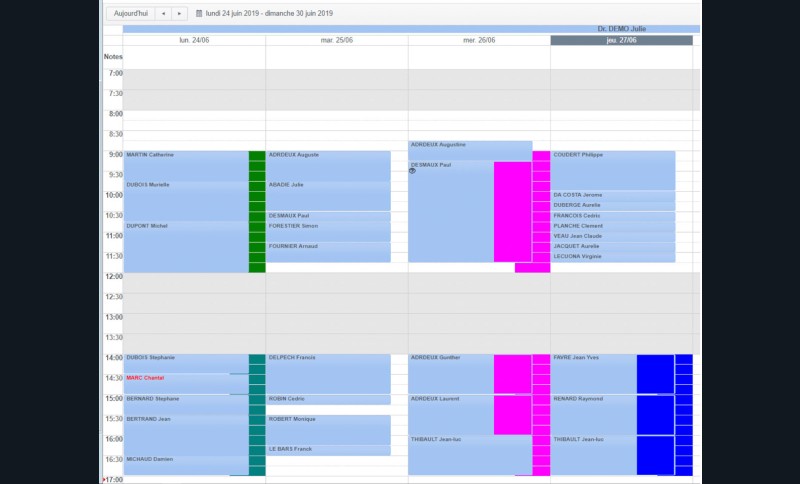
Task: Click the Aujourd'hui button
Action: click(130, 14)
